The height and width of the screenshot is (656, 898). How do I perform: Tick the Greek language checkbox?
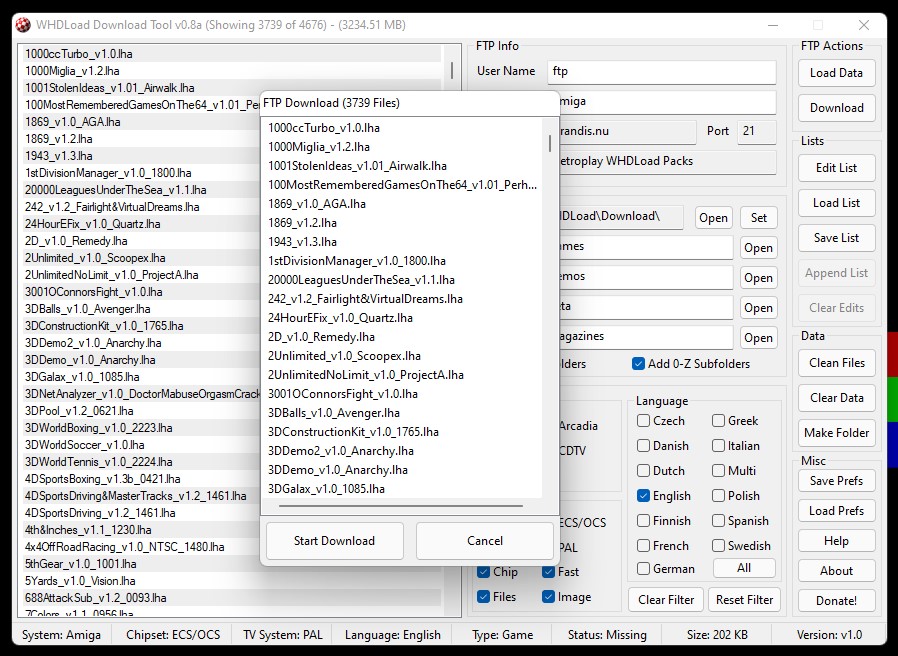click(718, 421)
